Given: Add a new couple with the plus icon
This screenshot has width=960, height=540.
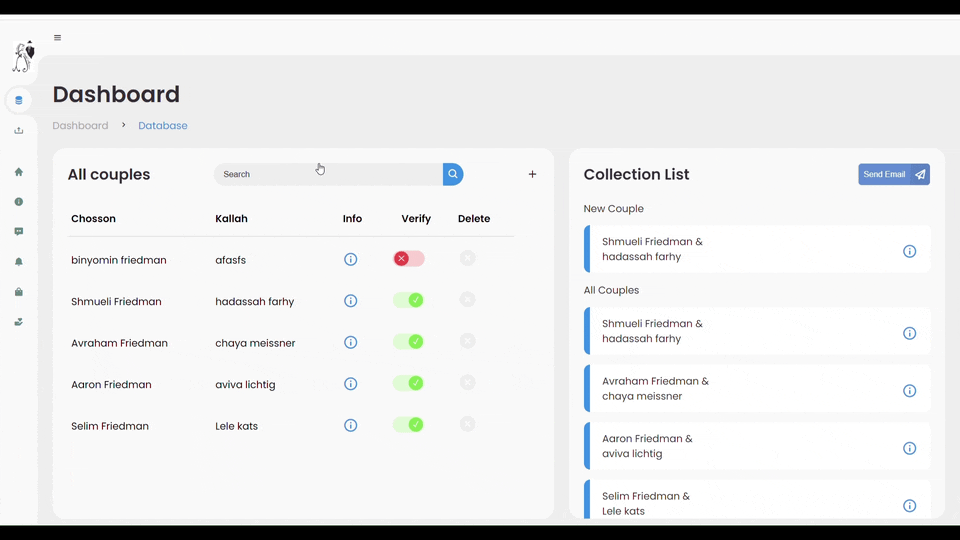Looking at the screenshot, I should pos(533,174).
